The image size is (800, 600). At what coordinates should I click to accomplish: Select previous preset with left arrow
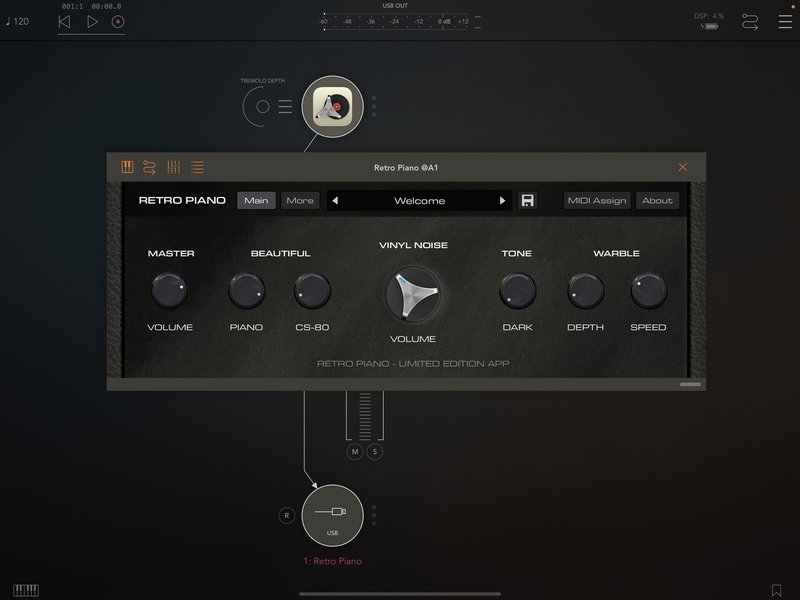pos(335,201)
